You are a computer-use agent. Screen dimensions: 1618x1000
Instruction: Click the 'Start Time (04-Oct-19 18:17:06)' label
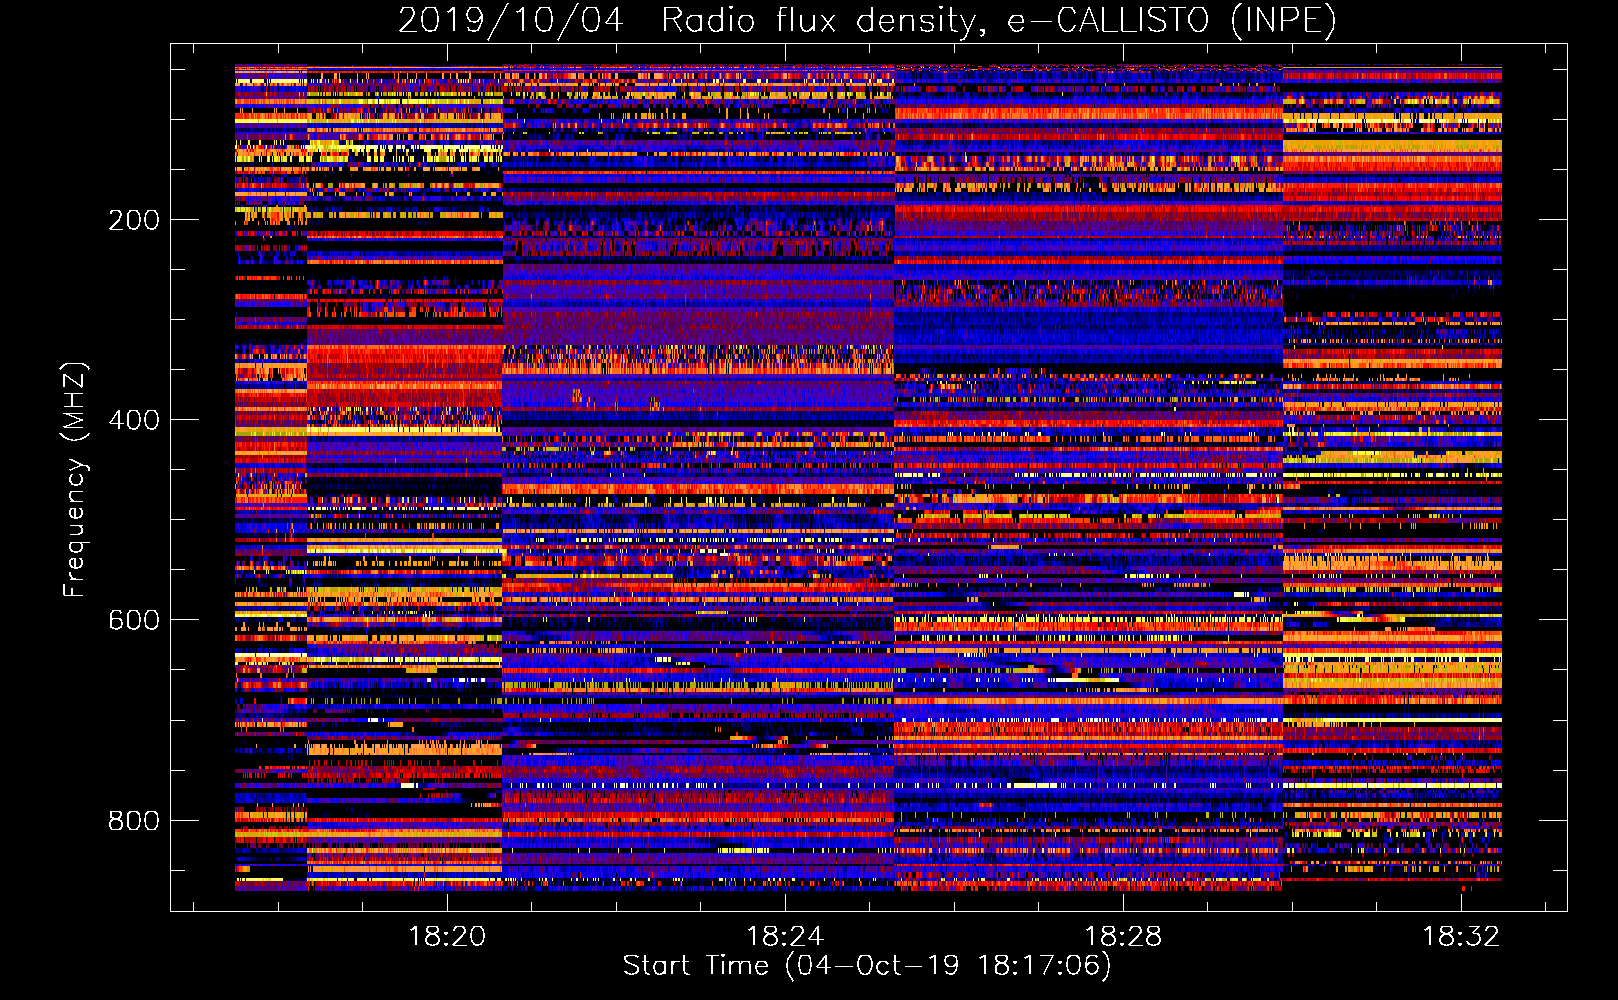tap(867, 966)
